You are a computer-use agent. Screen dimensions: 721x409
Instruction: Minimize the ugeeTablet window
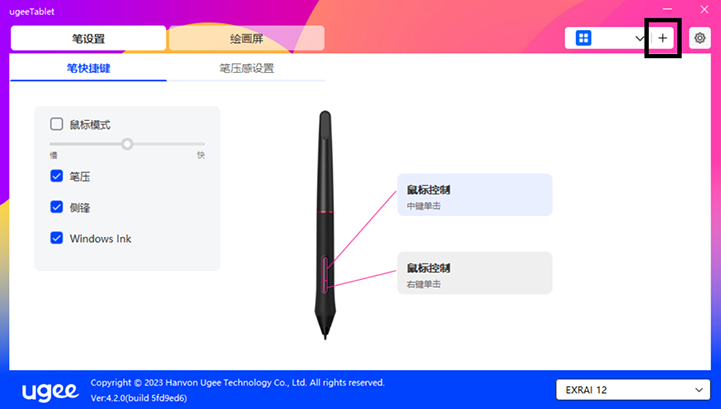[x=667, y=9]
